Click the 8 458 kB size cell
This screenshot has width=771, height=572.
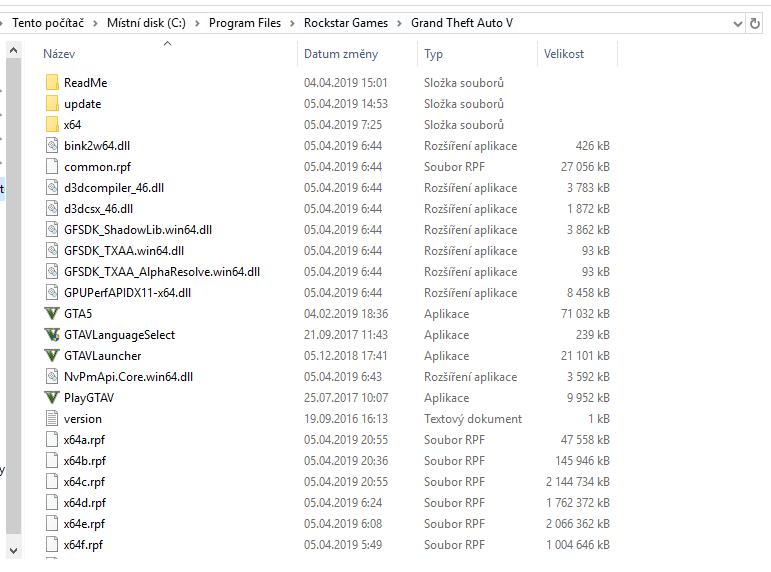588,293
